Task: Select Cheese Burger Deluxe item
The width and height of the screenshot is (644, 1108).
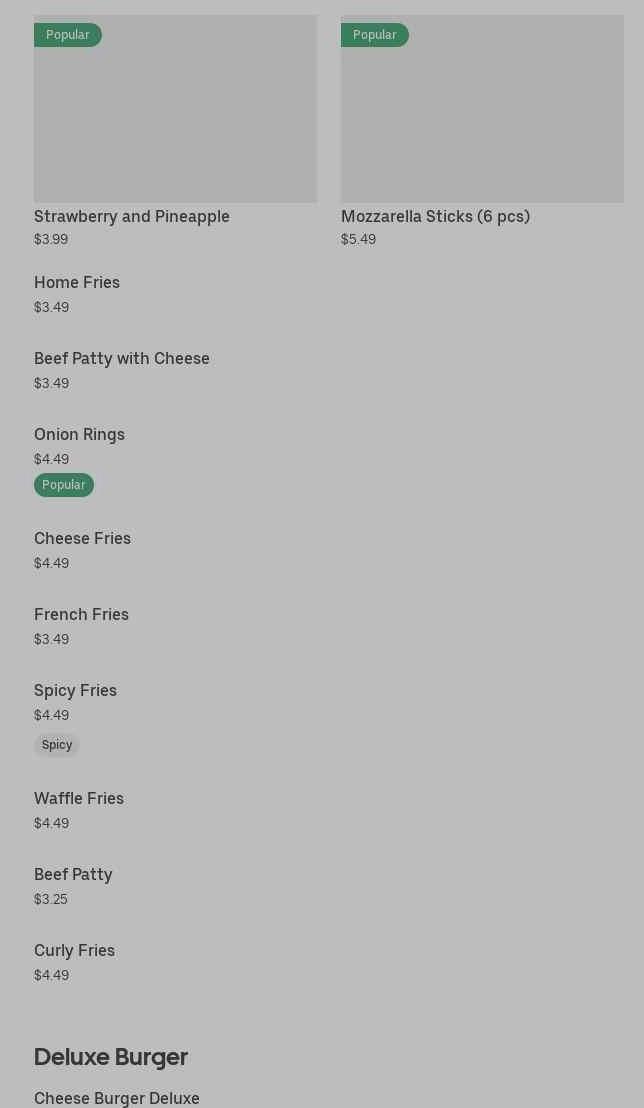Action: 117,1098
